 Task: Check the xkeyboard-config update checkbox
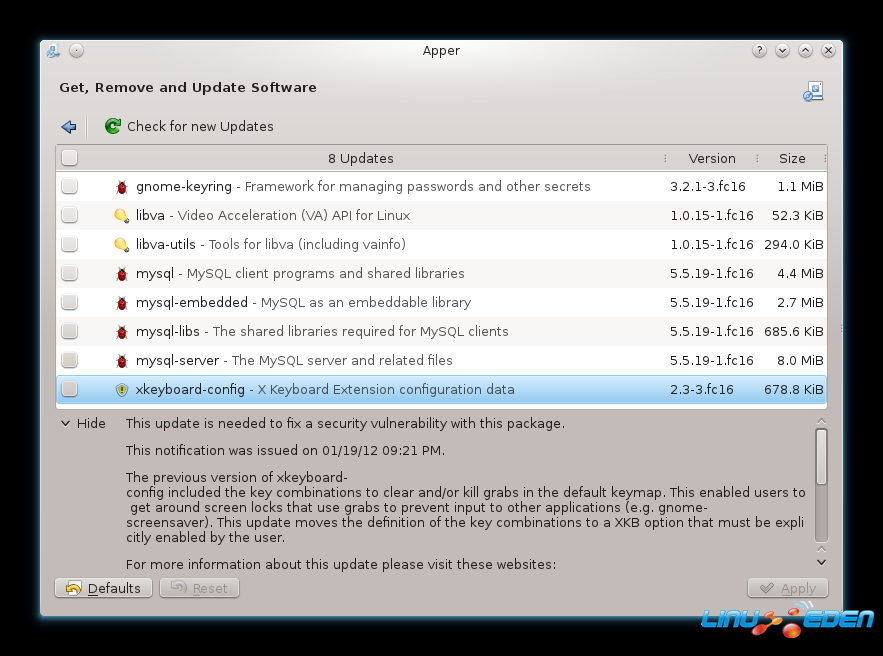(69, 390)
